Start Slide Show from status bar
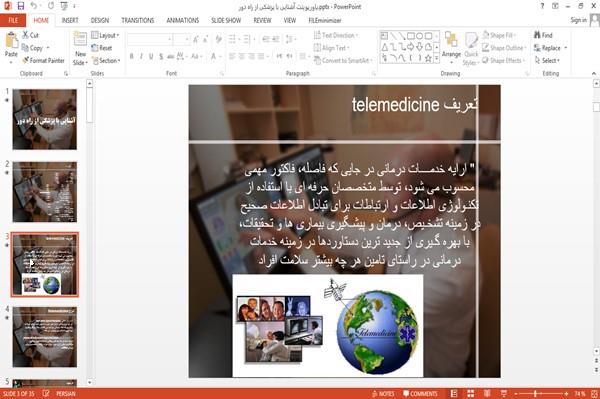The height and width of the screenshot is (399, 600). click(504, 394)
